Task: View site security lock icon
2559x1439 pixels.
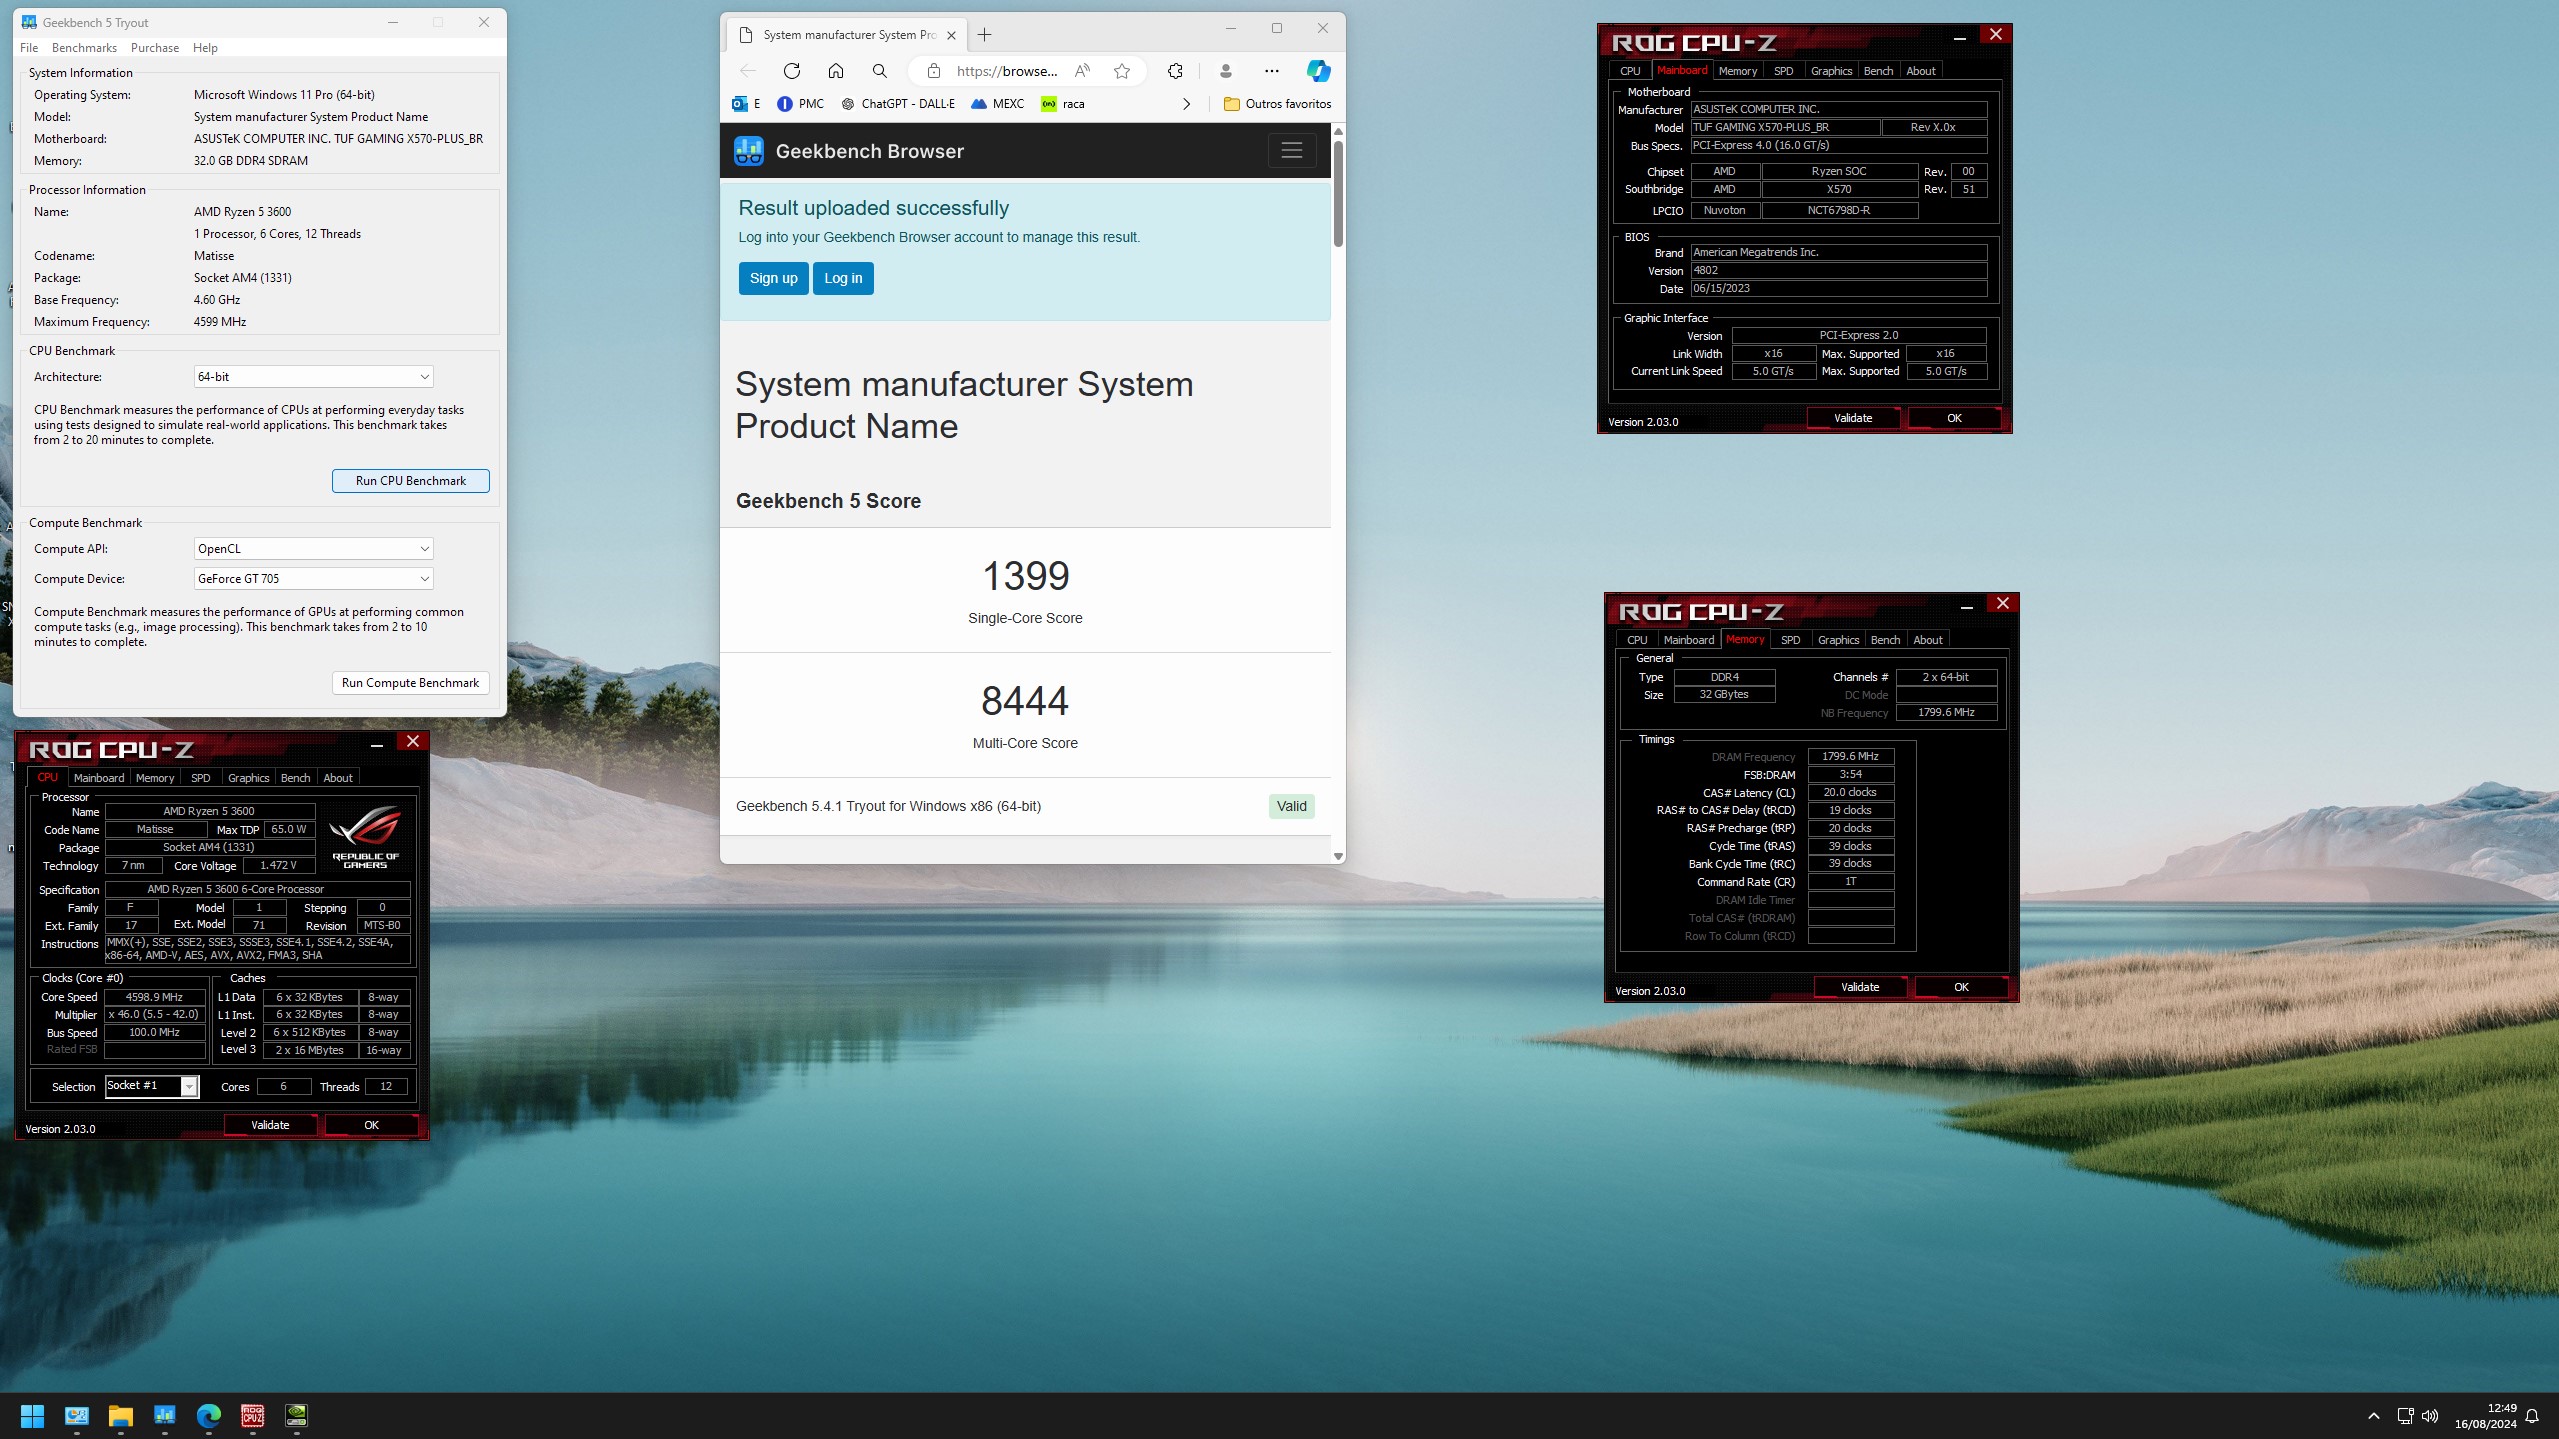Action: tap(934, 71)
